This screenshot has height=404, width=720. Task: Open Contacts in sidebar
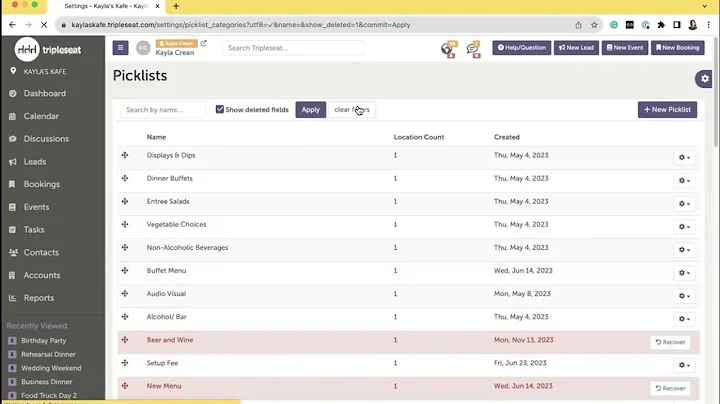point(41,252)
